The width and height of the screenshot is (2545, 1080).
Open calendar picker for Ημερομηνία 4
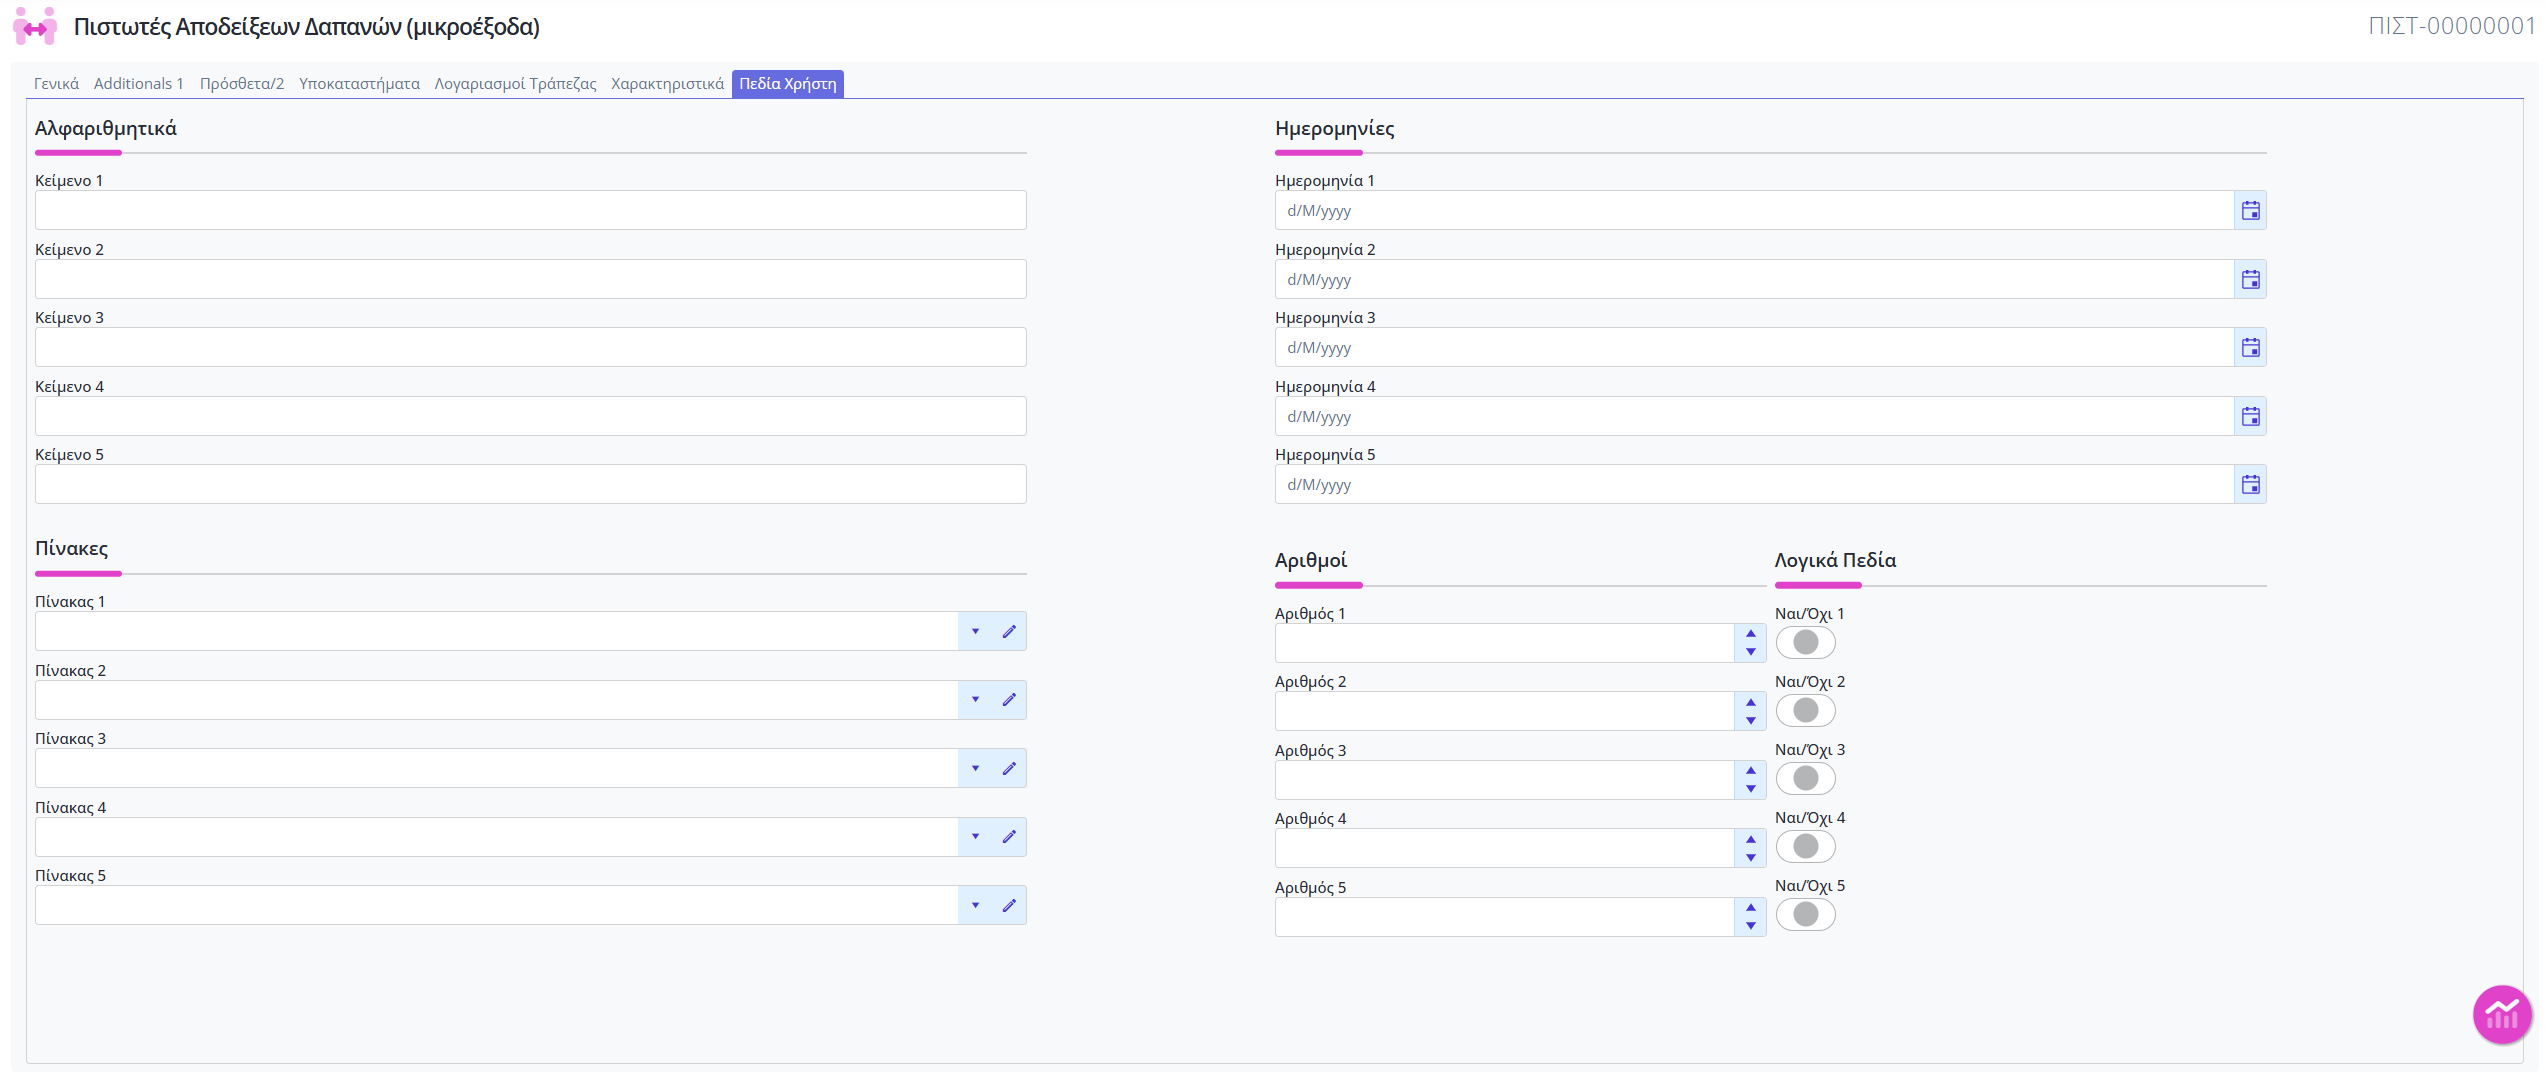2250,417
